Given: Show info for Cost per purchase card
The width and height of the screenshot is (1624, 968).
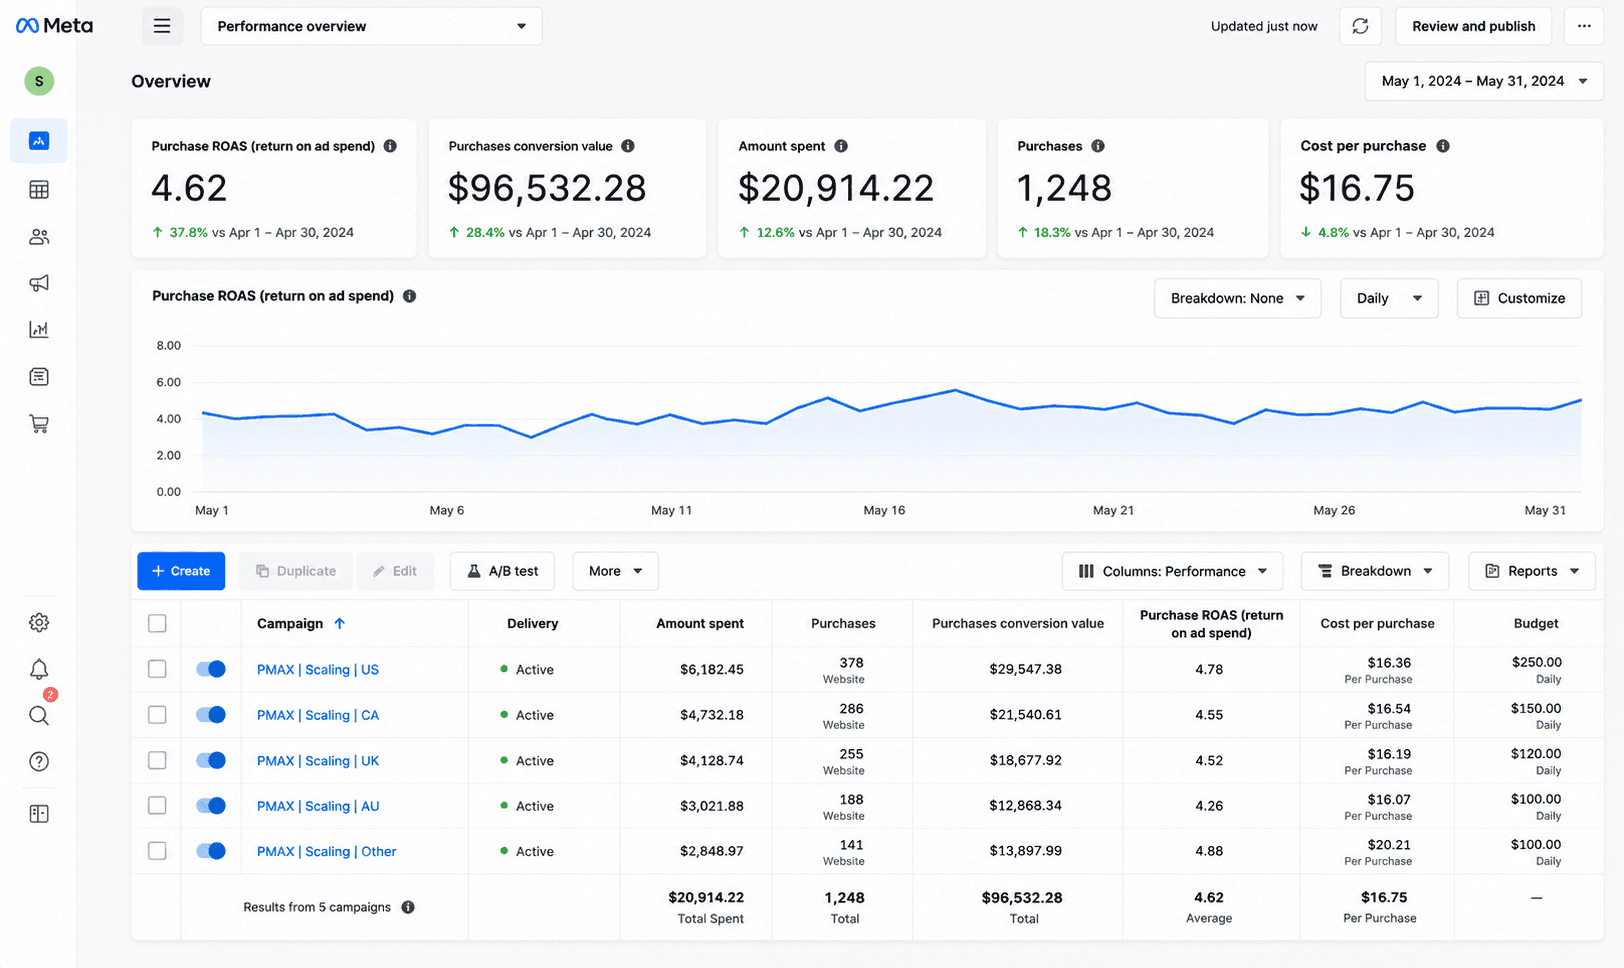Looking at the screenshot, I should click(1443, 146).
